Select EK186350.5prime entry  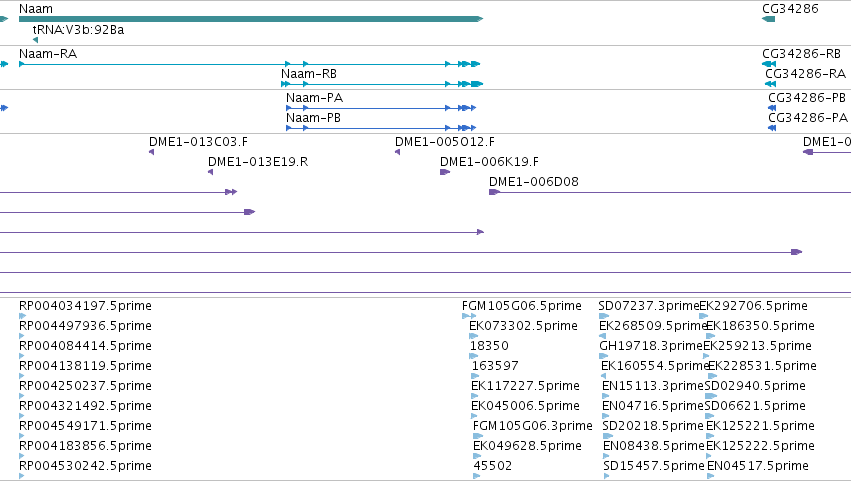[760, 326]
